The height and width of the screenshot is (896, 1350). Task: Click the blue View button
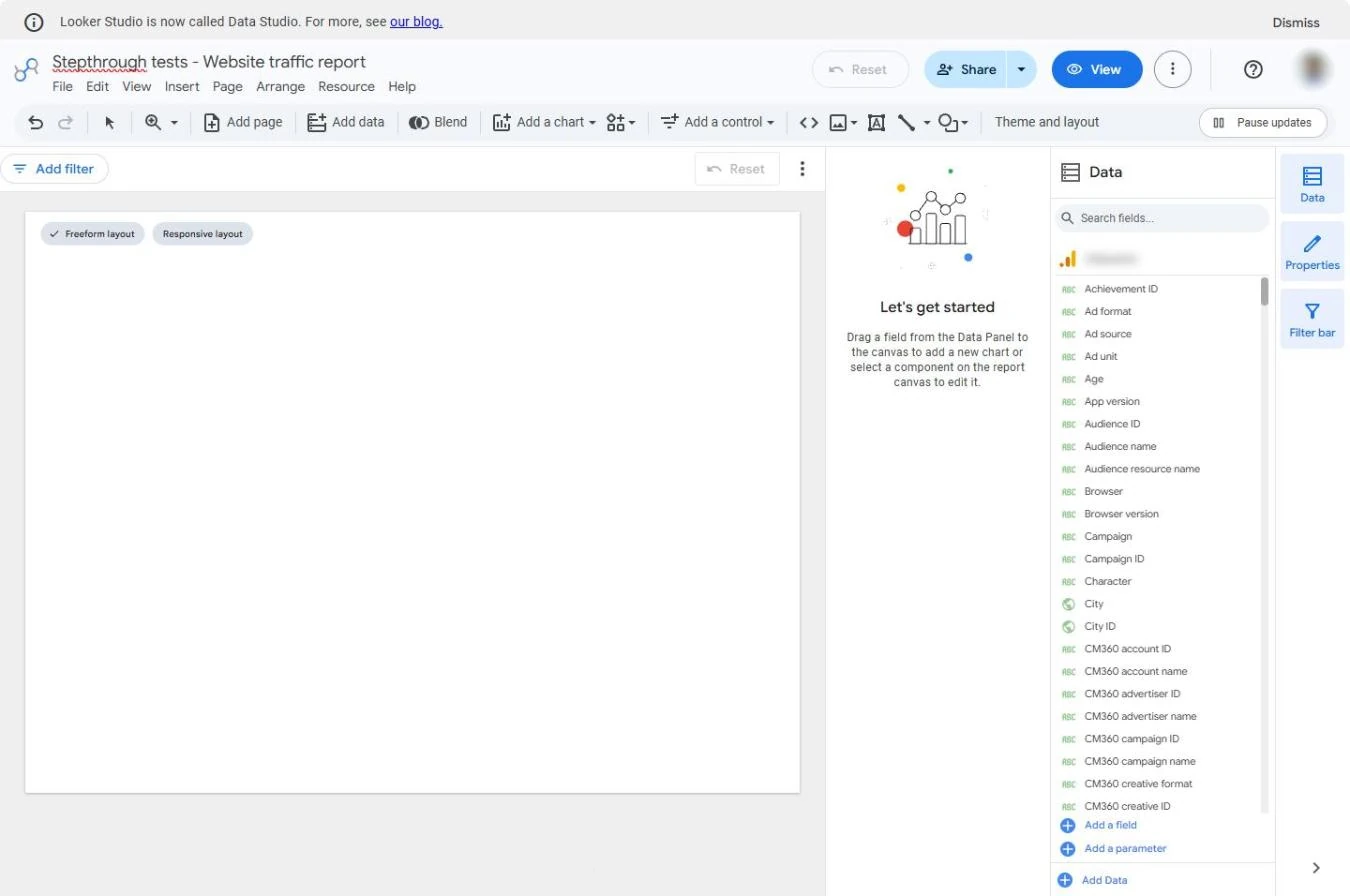pos(1097,69)
